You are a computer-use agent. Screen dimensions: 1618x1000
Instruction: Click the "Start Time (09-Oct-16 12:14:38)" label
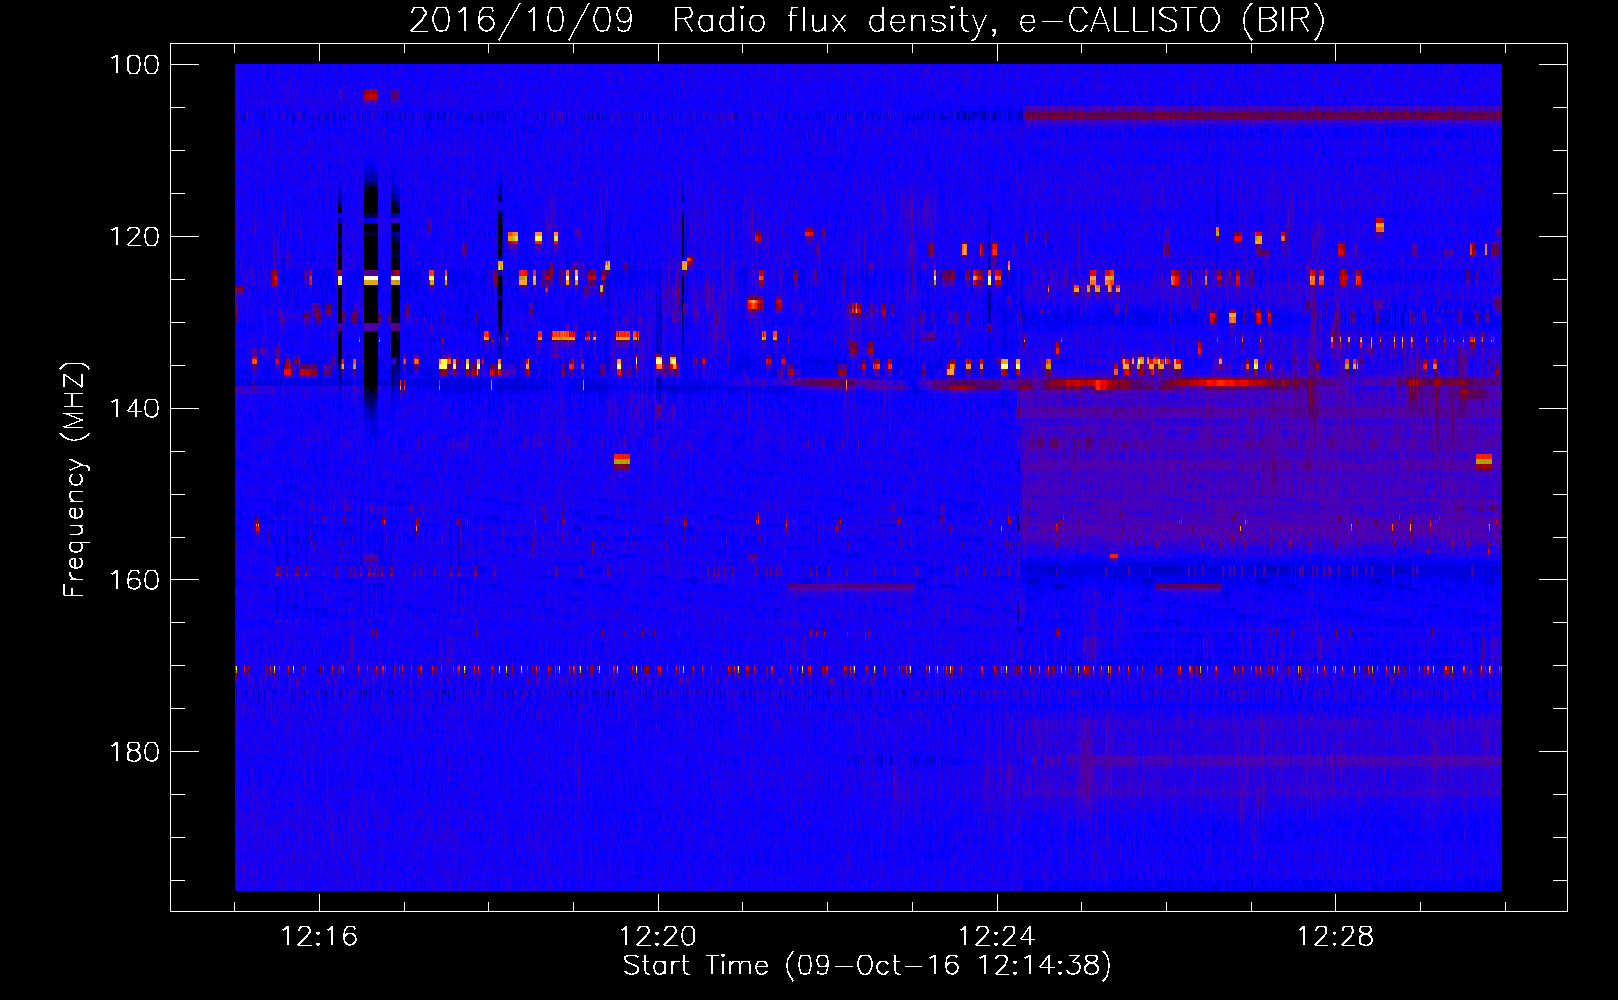click(867, 966)
